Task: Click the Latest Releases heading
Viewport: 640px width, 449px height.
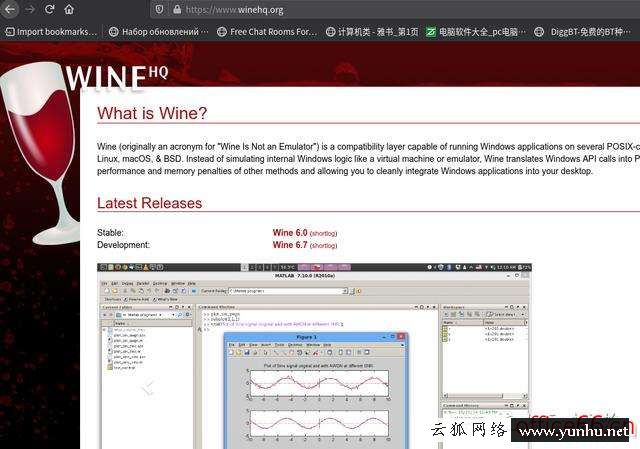Action: click(x=149, y=203)
